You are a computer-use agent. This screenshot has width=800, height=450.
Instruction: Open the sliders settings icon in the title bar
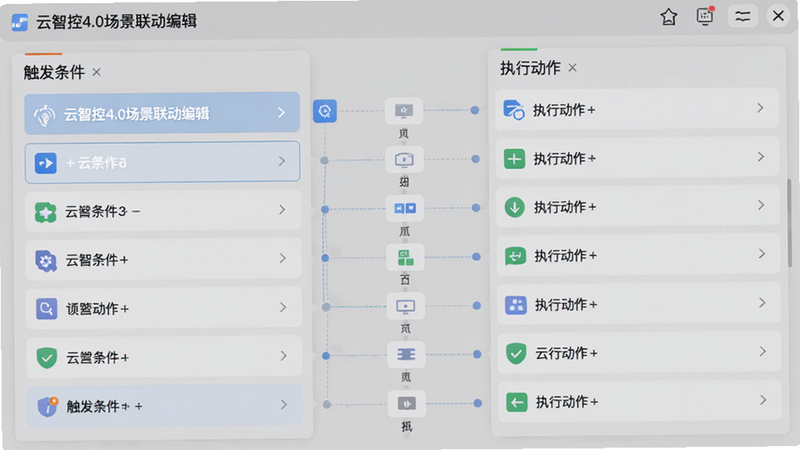click(742, 16)
